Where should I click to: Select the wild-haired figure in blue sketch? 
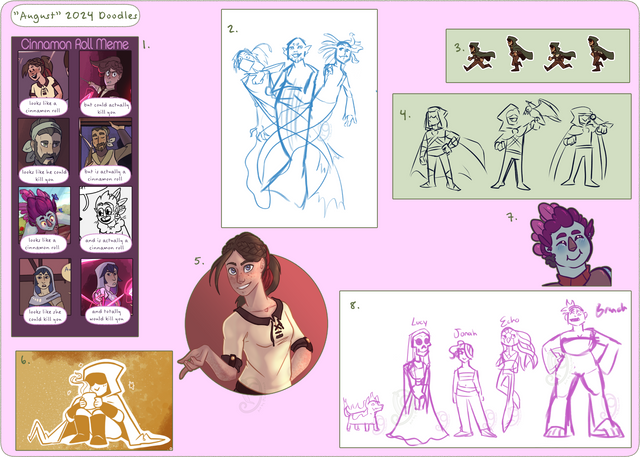click(339, 82)
